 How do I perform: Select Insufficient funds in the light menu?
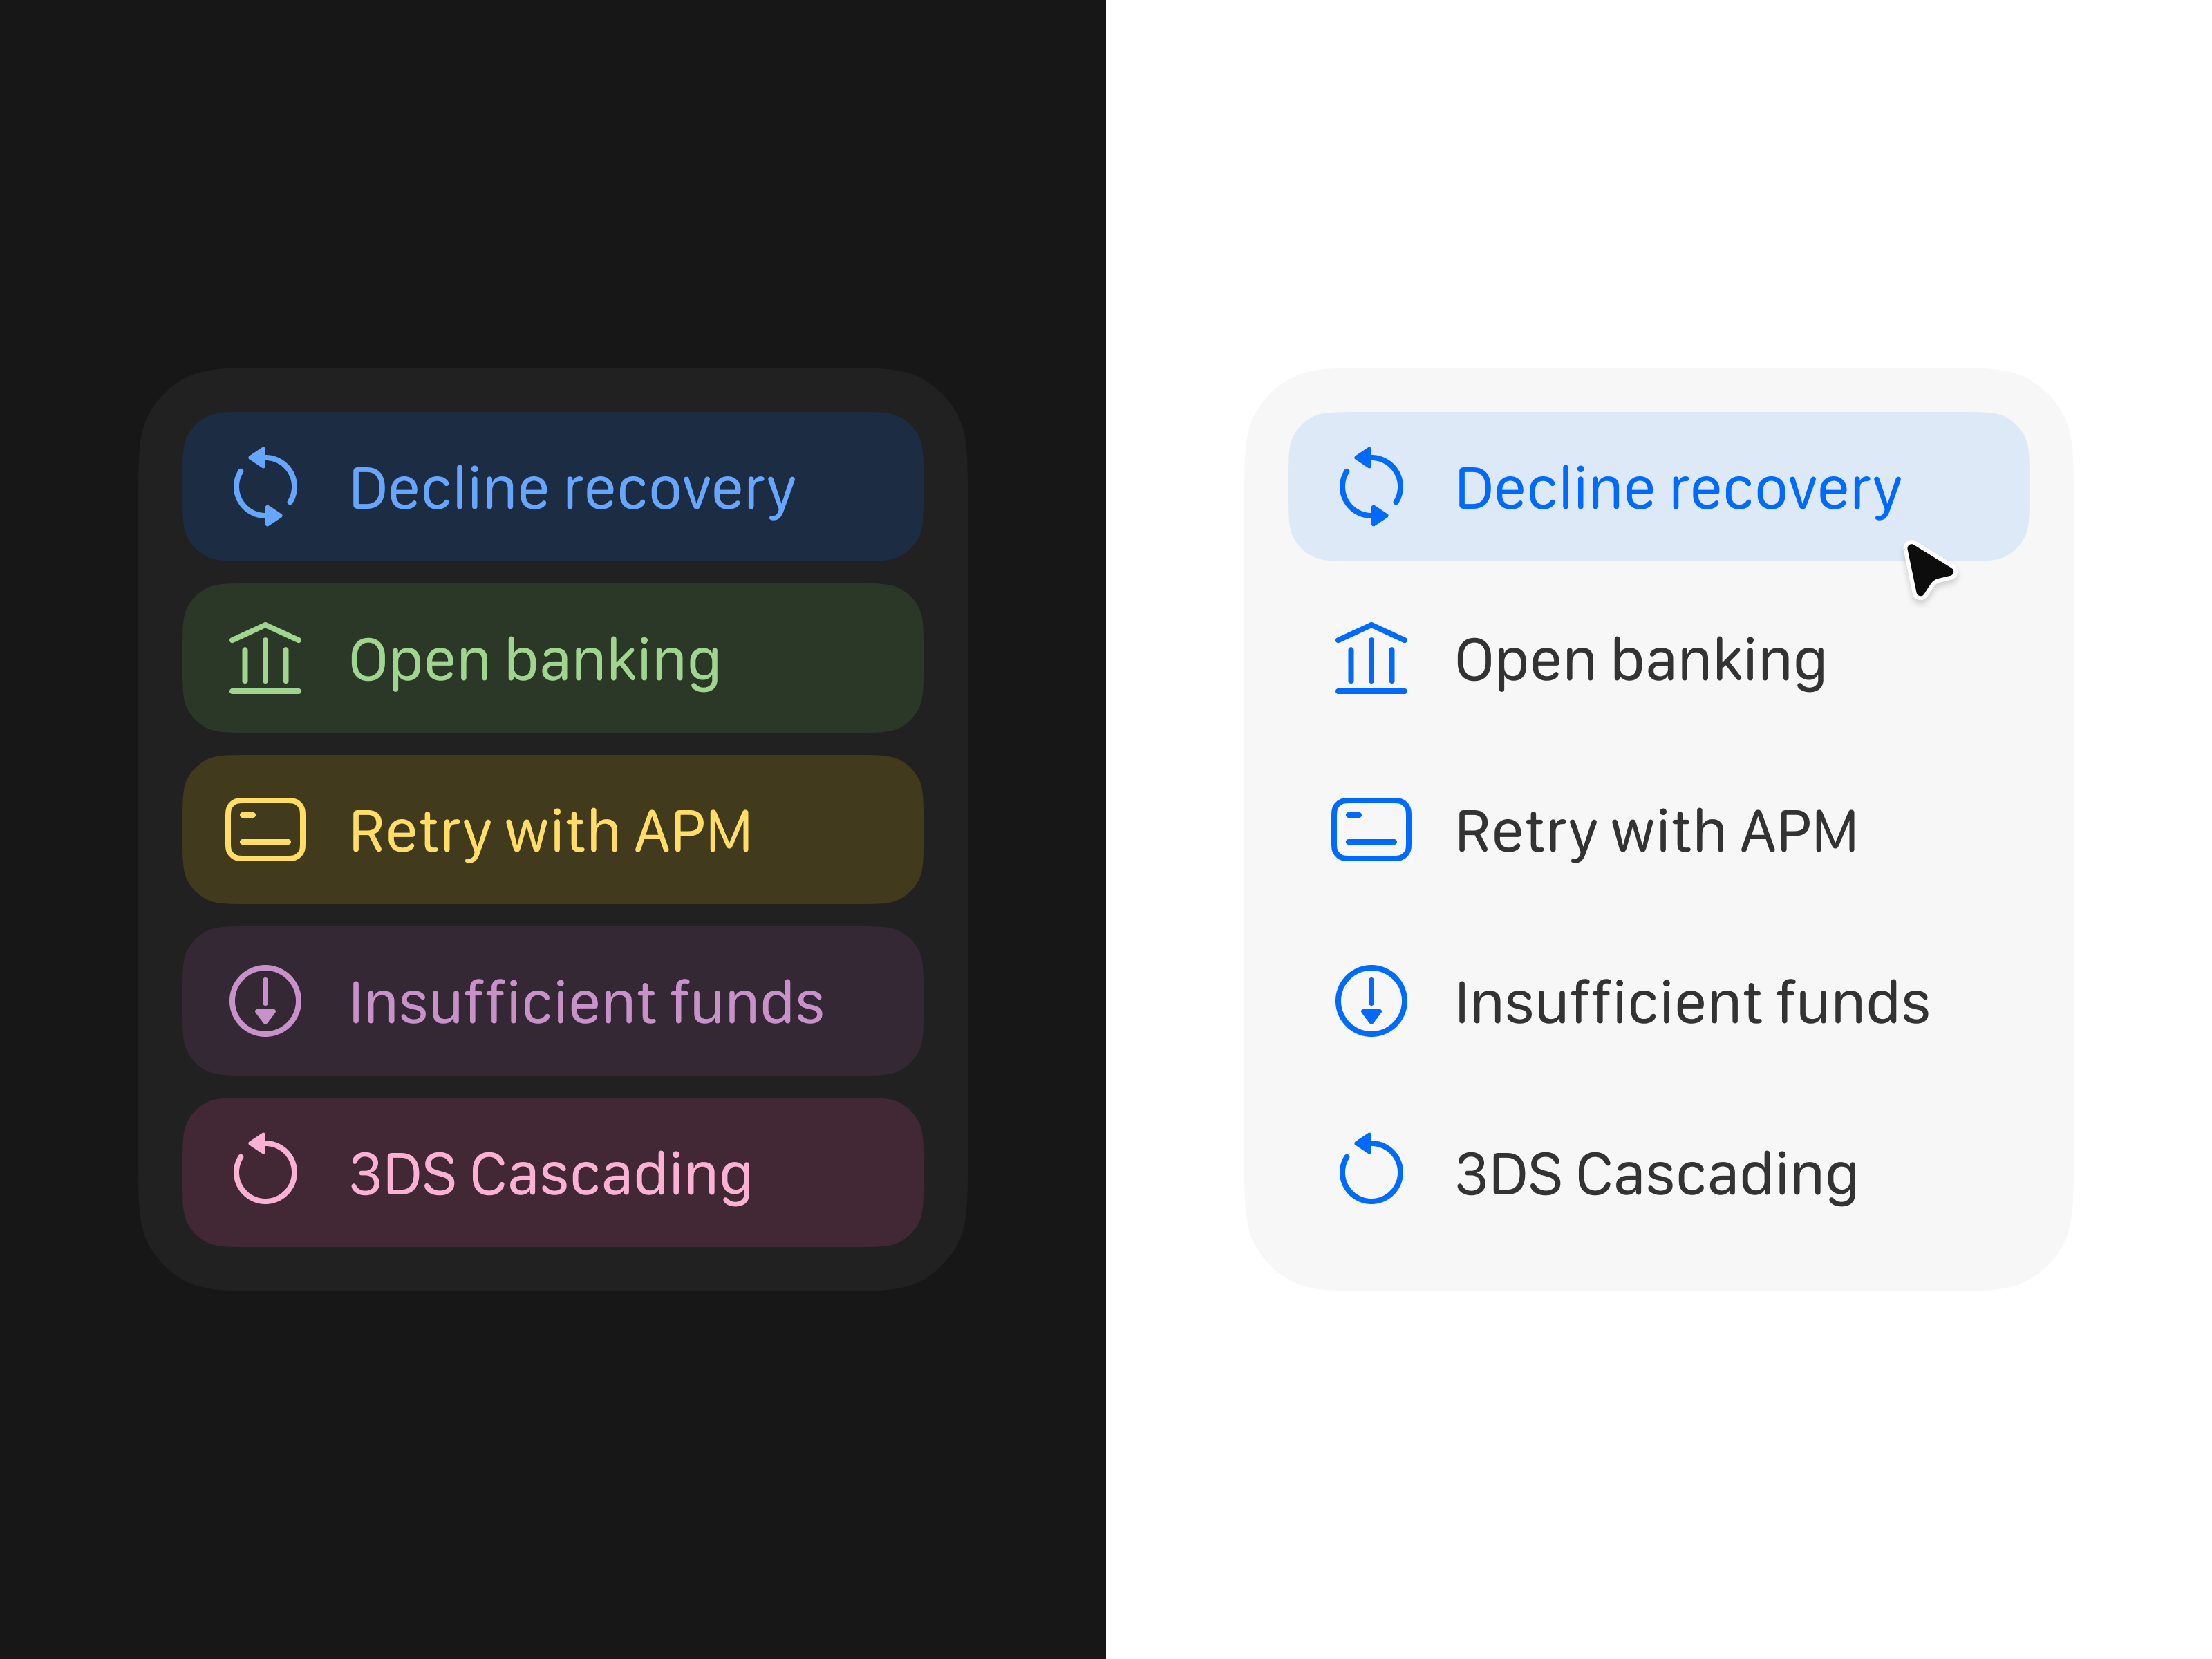[x=1659, y=1001]
